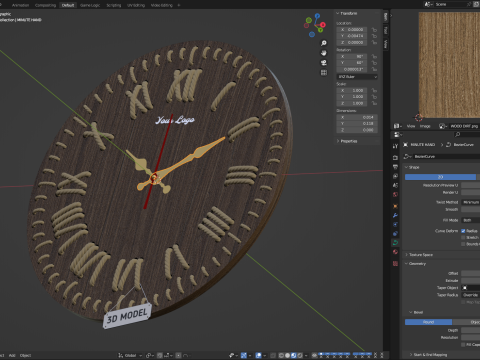Open the Material properties tab icon

coord(395,252)
